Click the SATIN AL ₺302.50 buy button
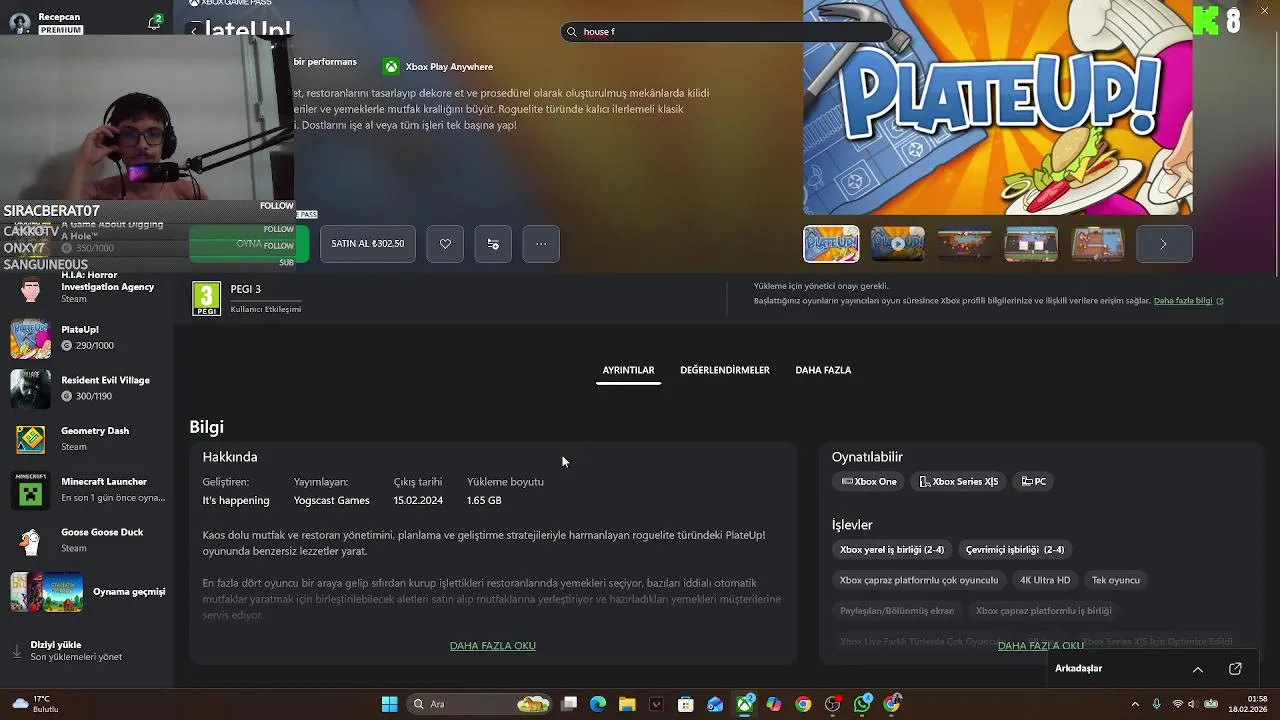Screen dimensions: 1280x720 [368, 244]
